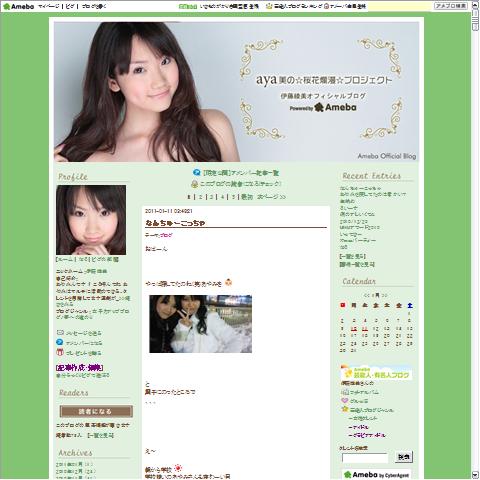
Task: Open the Ameba logo home link
Action: (x=18, y=6)
